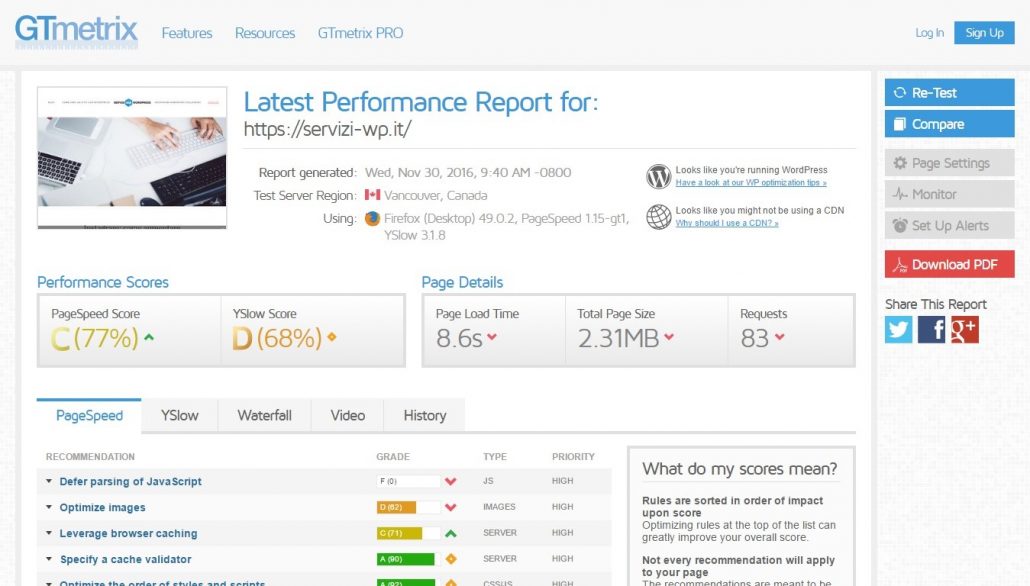Viewport: 1030px width, 586px height.
Task: Click the Firefox browser icon
Action: 372,218
